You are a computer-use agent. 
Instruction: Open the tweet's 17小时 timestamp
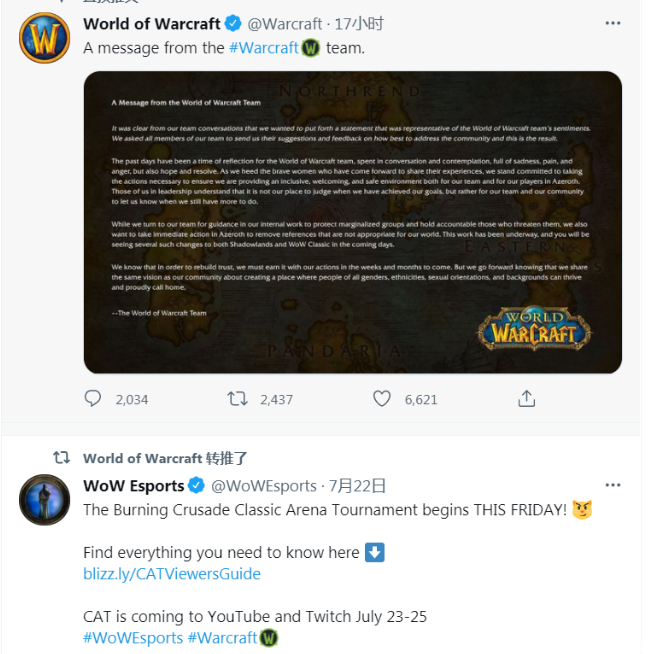pos(359,24)
